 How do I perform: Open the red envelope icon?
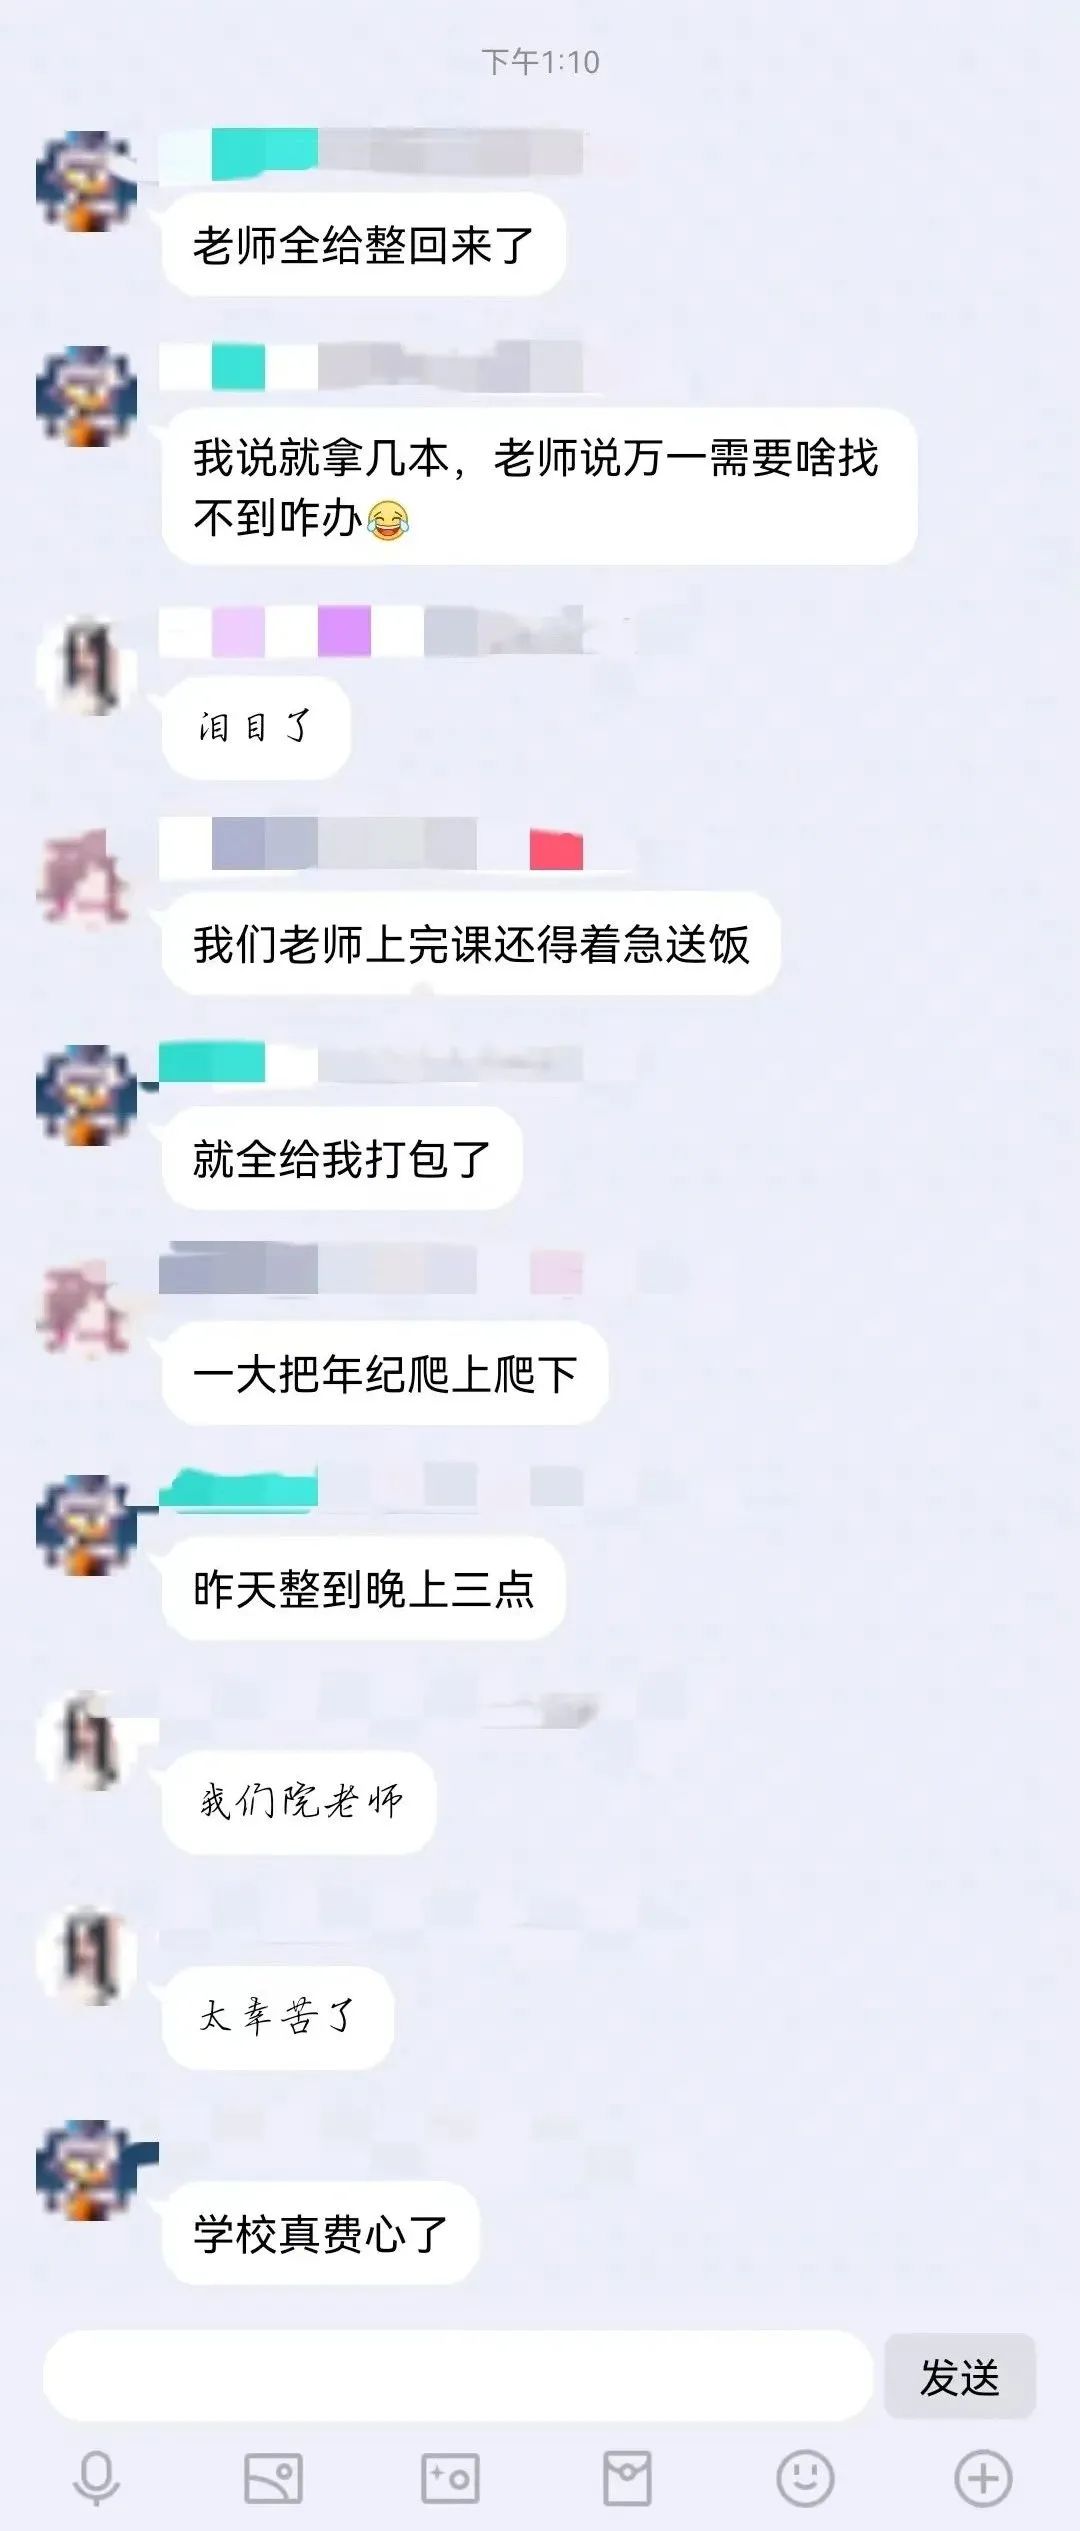point(627,2478)
